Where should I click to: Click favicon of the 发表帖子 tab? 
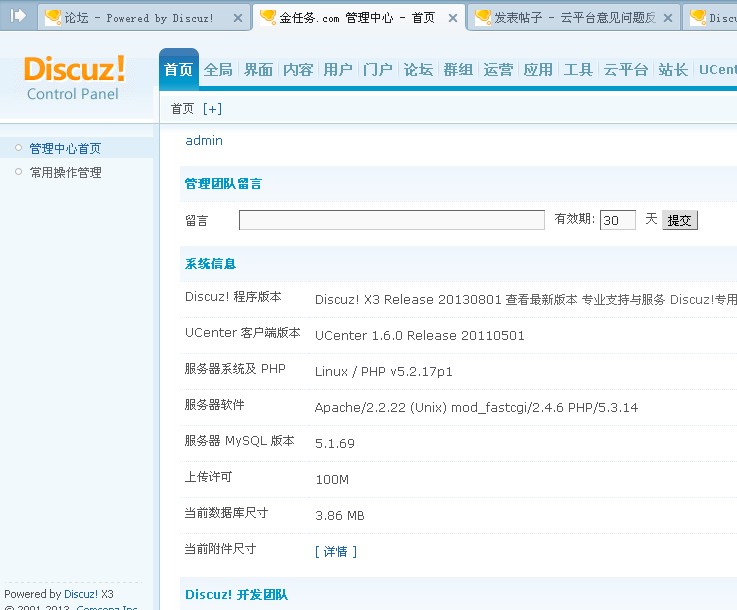pos(483,17)
